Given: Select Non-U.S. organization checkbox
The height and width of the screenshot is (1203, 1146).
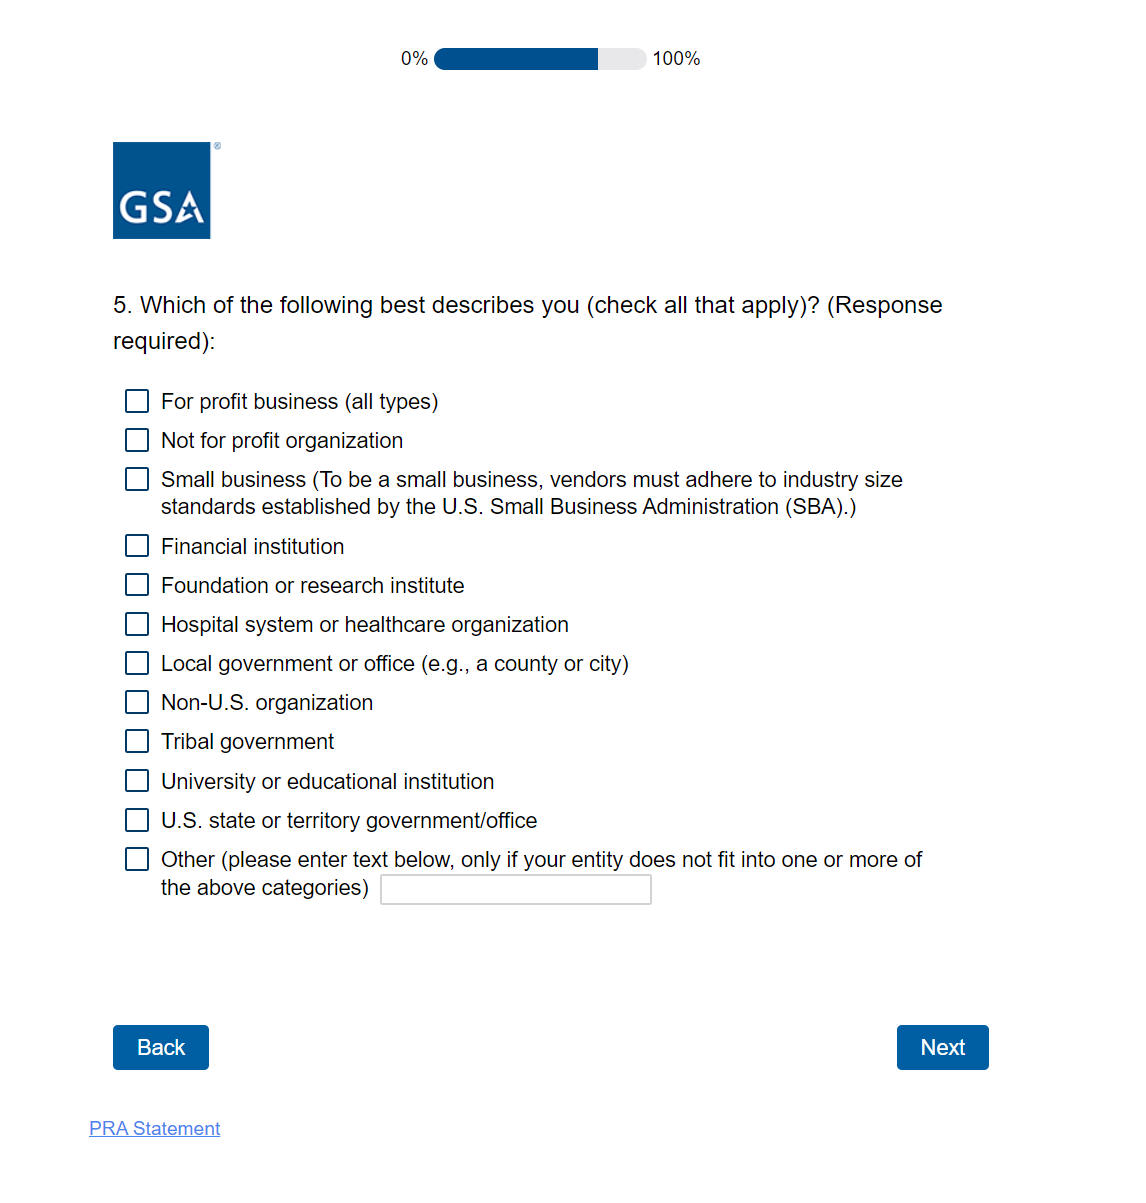Looking at the screenshot, I should [x=137, y=702].
